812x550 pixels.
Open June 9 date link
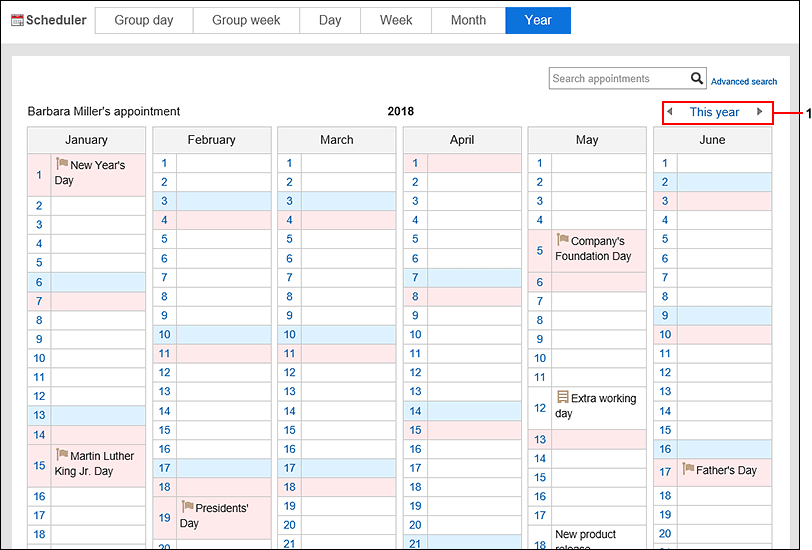[665, 315]
